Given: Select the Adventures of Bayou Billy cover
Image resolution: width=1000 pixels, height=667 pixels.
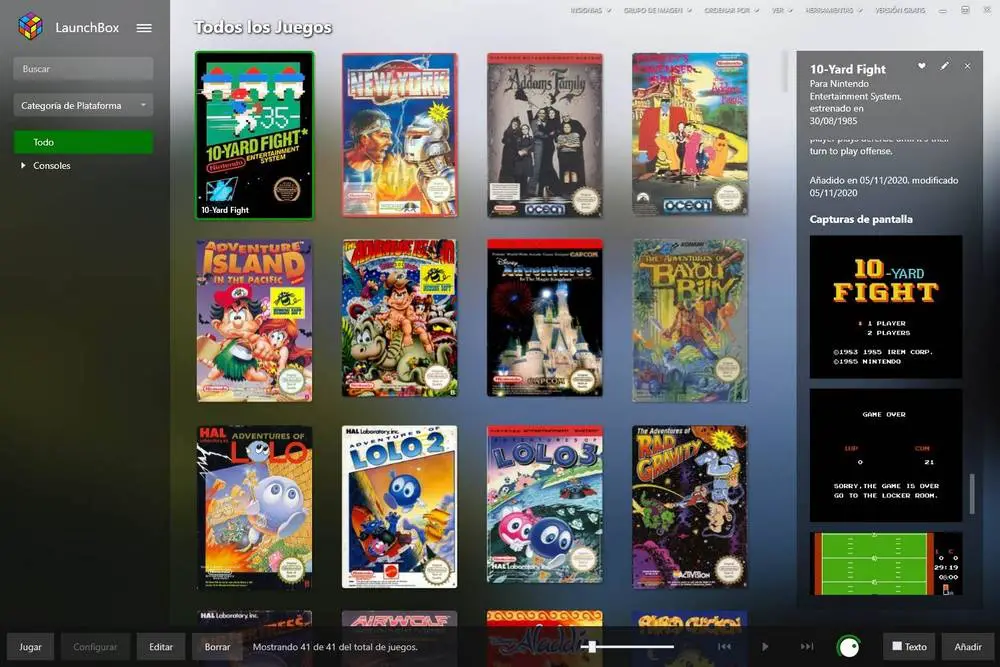Looking at the screenshot, I should (689, 321).
